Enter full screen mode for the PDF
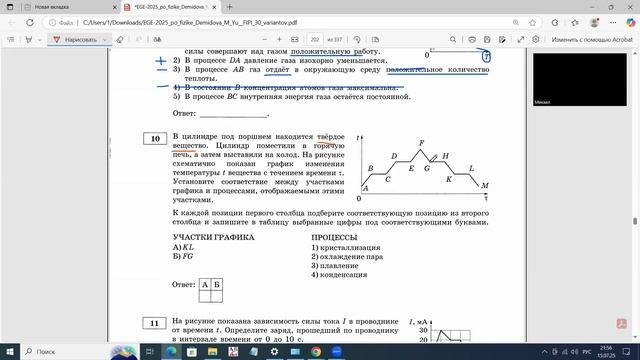The width and height of the screenshot is (640, 360). coord(521,40)
